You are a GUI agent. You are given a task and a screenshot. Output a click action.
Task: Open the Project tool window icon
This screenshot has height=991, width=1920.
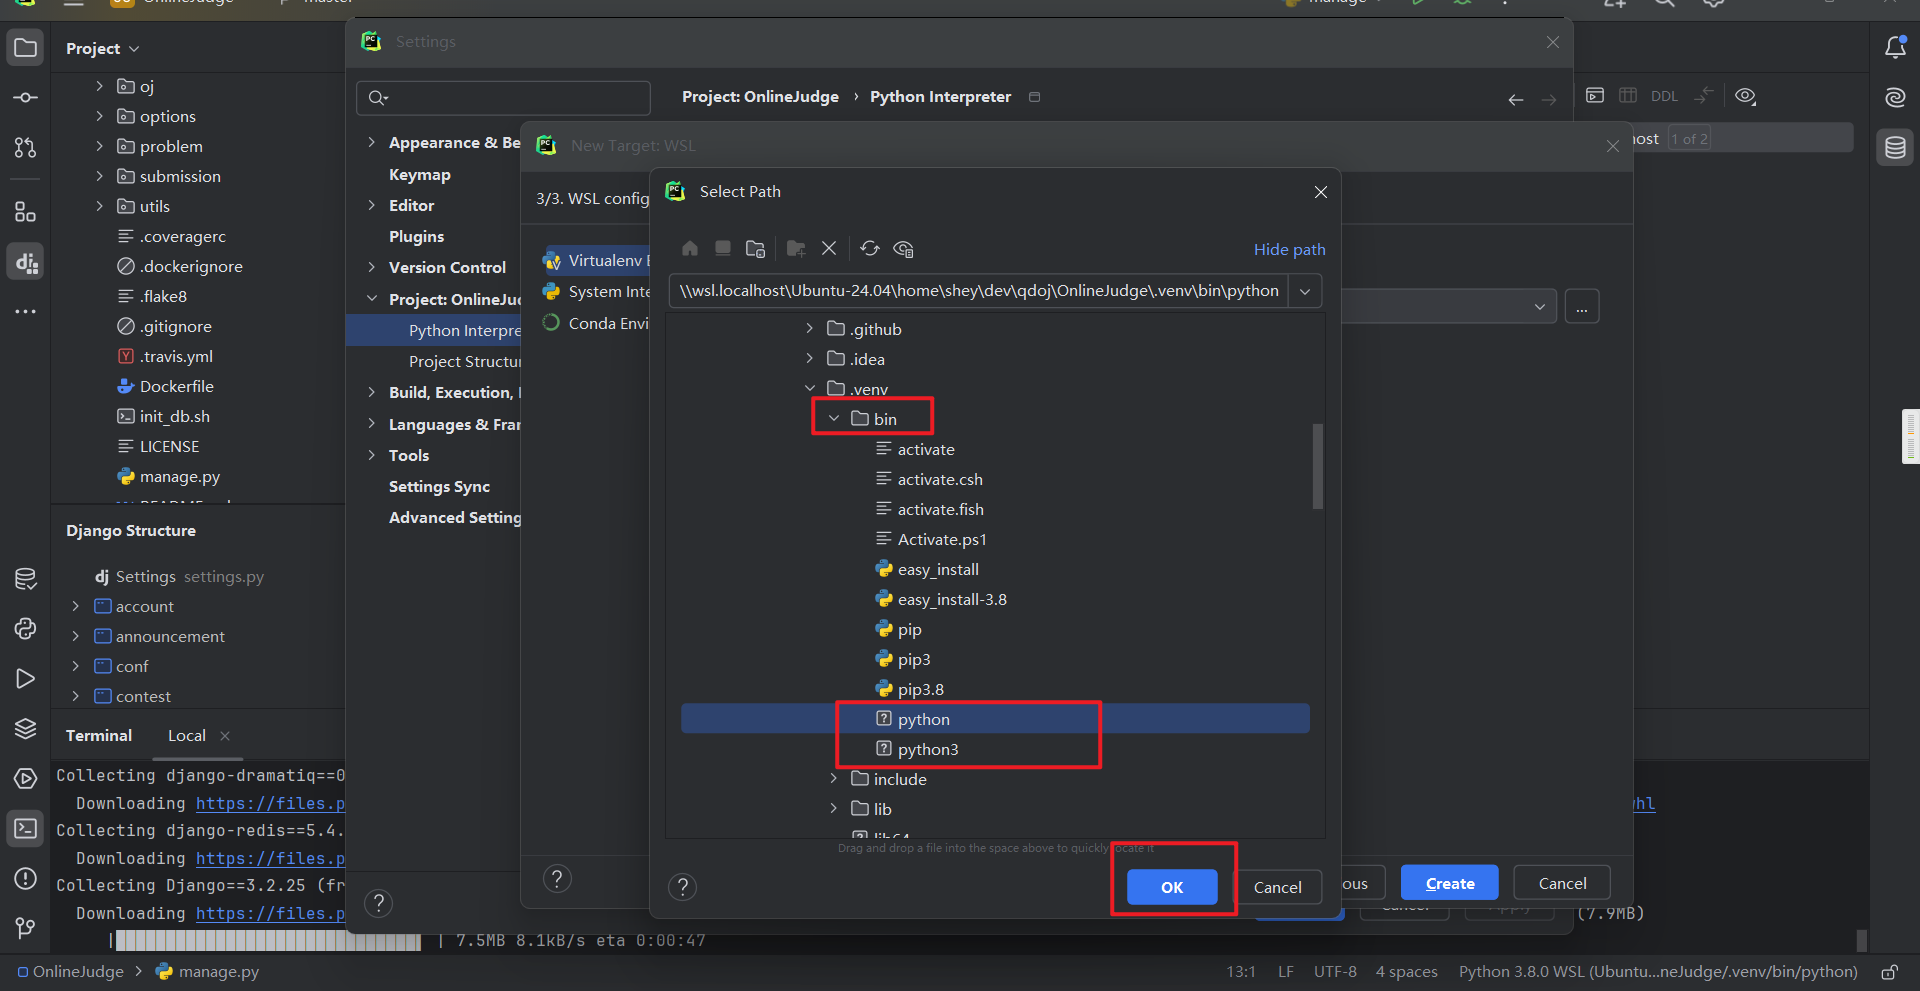pos(26,48)
